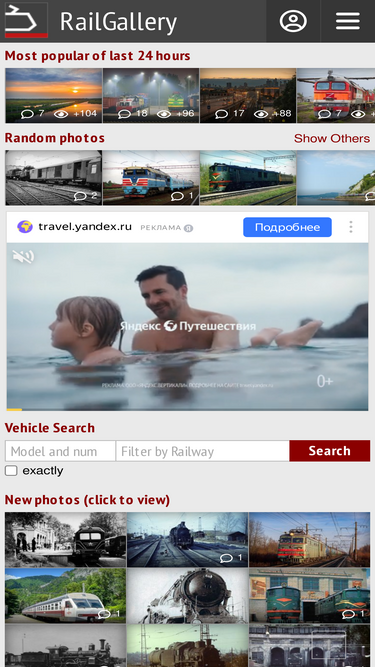Click the Yandex РЕКЛАМА badge icon
Viewport: 375px width, 667px height.
(188, 228)
